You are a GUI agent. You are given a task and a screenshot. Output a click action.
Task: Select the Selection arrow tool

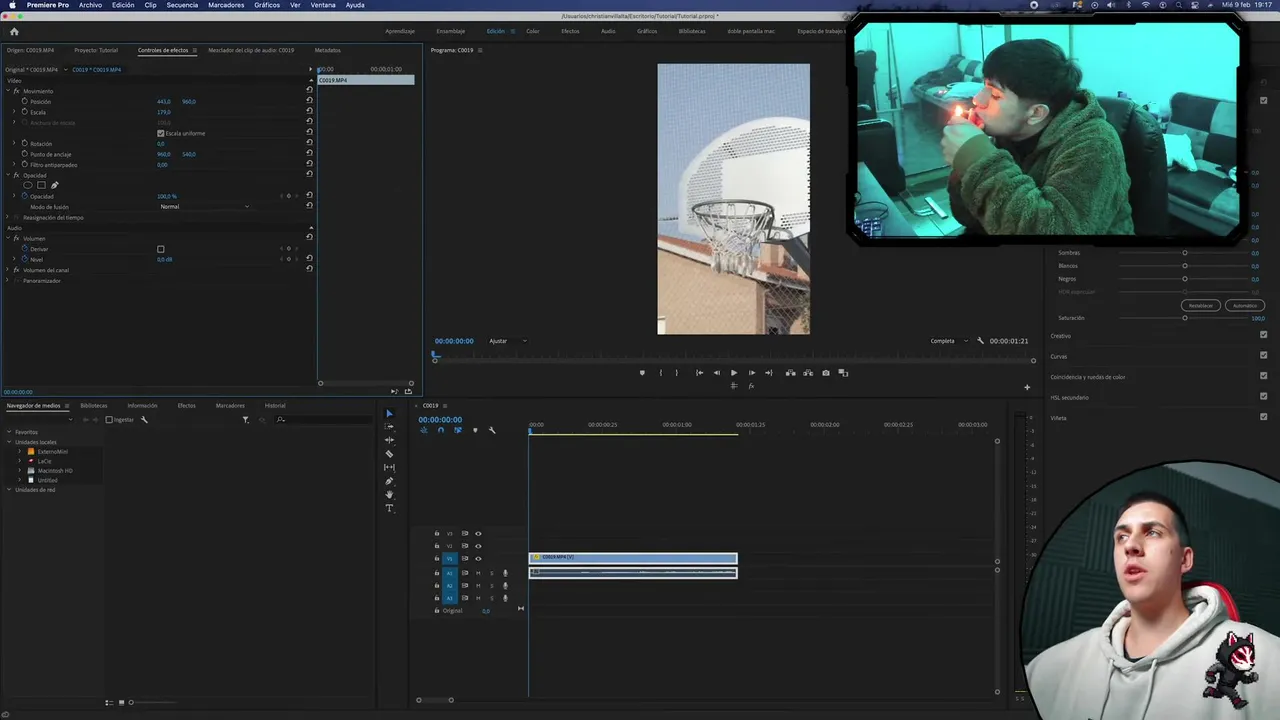pos(390,413)
